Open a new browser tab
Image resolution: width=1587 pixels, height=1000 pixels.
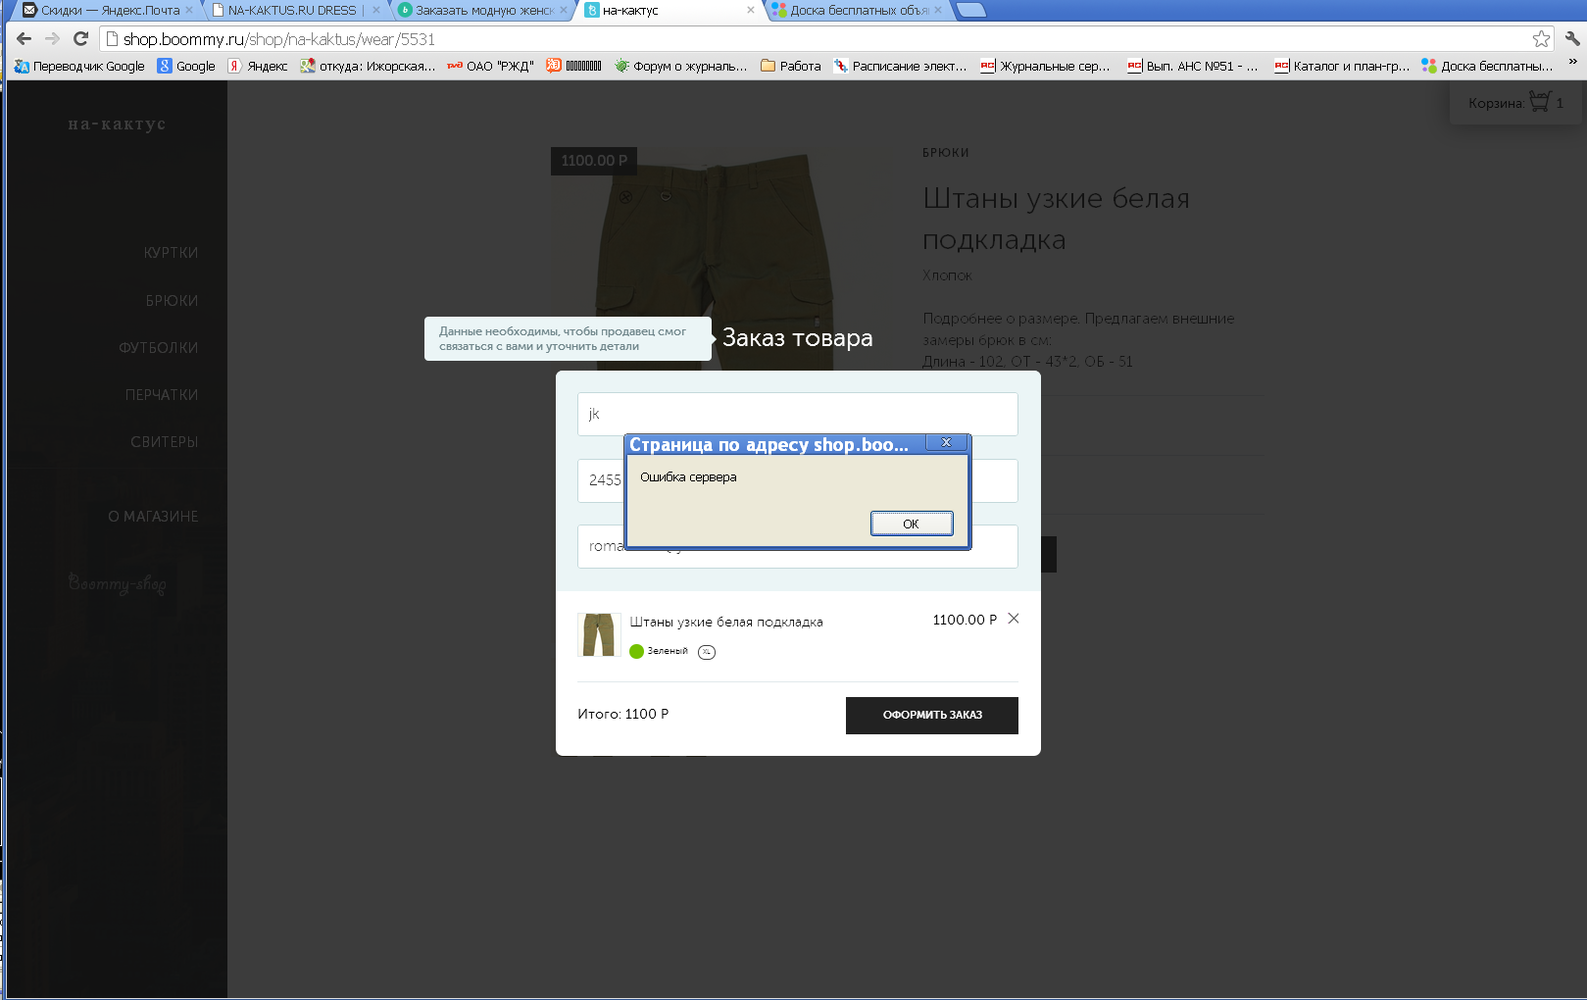(x=971, y=10)
